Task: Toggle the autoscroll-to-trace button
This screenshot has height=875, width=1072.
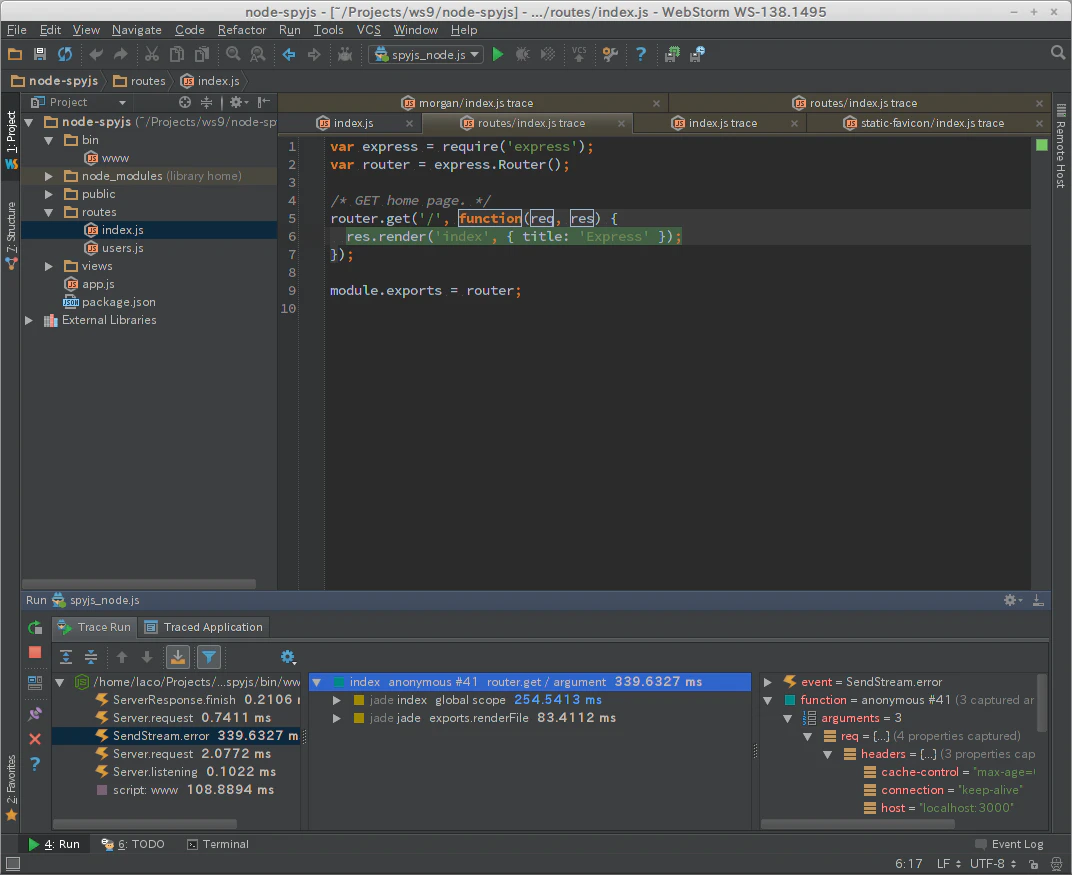Action: [x=178, y=657]
